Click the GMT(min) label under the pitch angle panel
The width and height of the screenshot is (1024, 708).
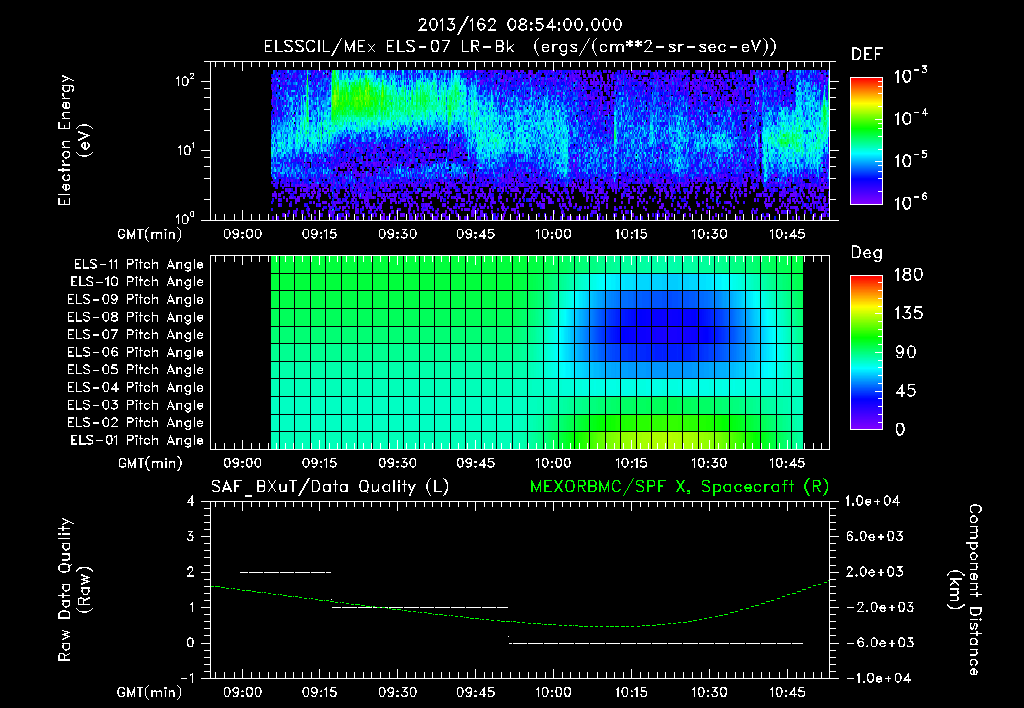[x=150, y=464]
